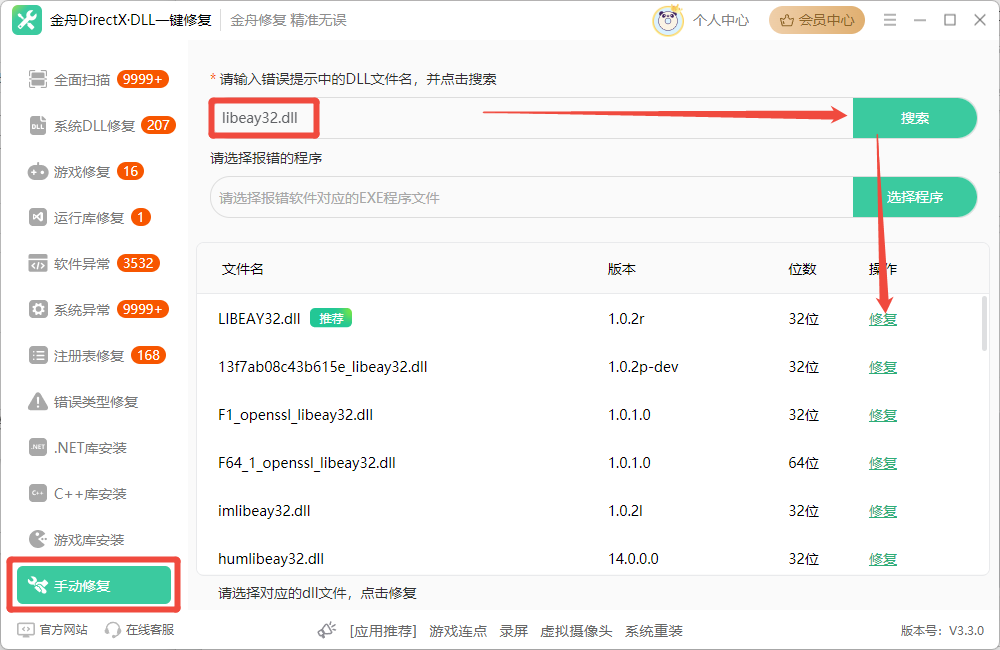Click the app recommendation rocket icon
Image resolution: width=1000 pixels, height=650 pixels.
coord(327,630)
